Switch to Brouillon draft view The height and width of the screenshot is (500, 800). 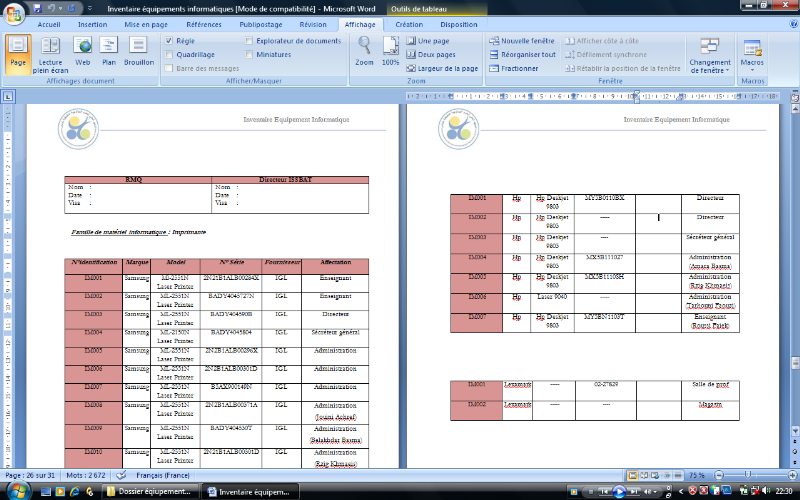click(x=139, y=51)
